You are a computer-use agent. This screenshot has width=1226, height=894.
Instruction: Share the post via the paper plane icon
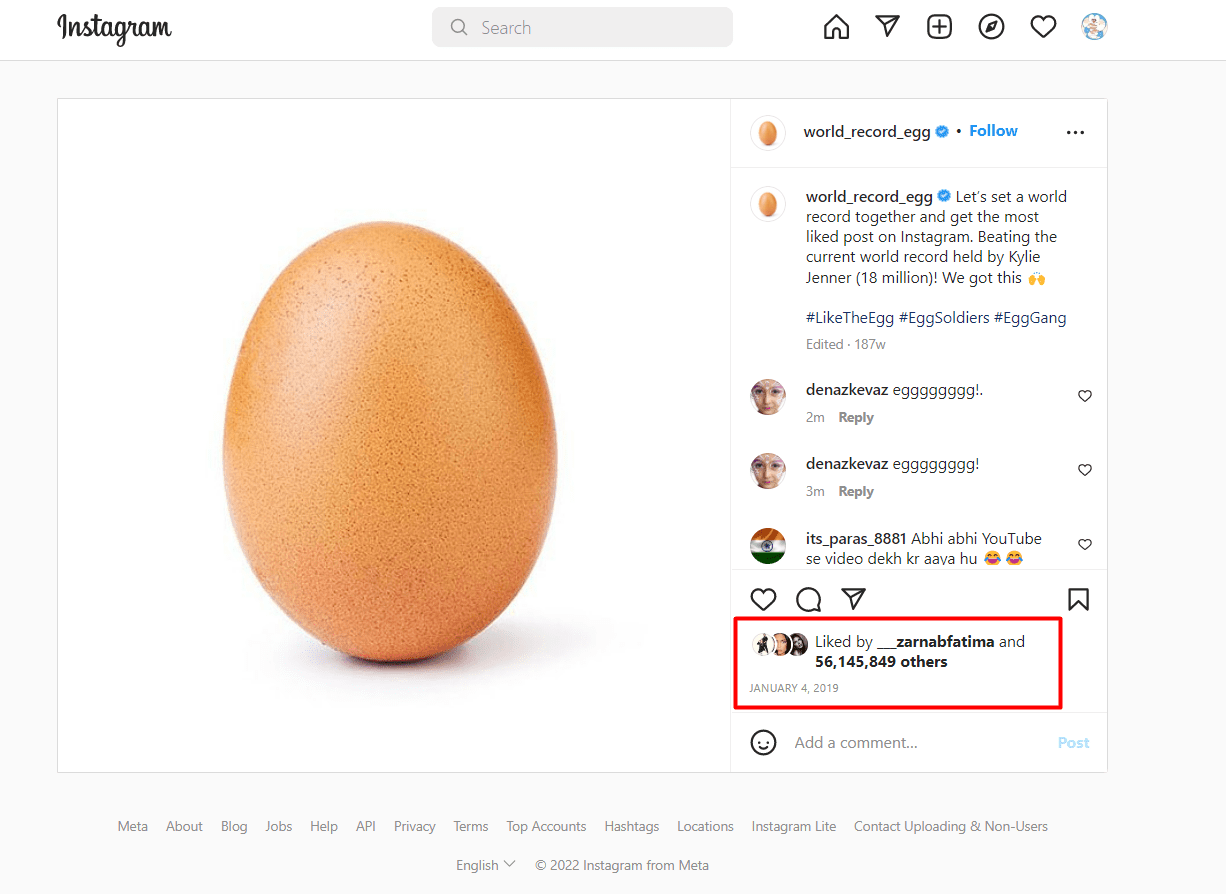tap(853, 598)
